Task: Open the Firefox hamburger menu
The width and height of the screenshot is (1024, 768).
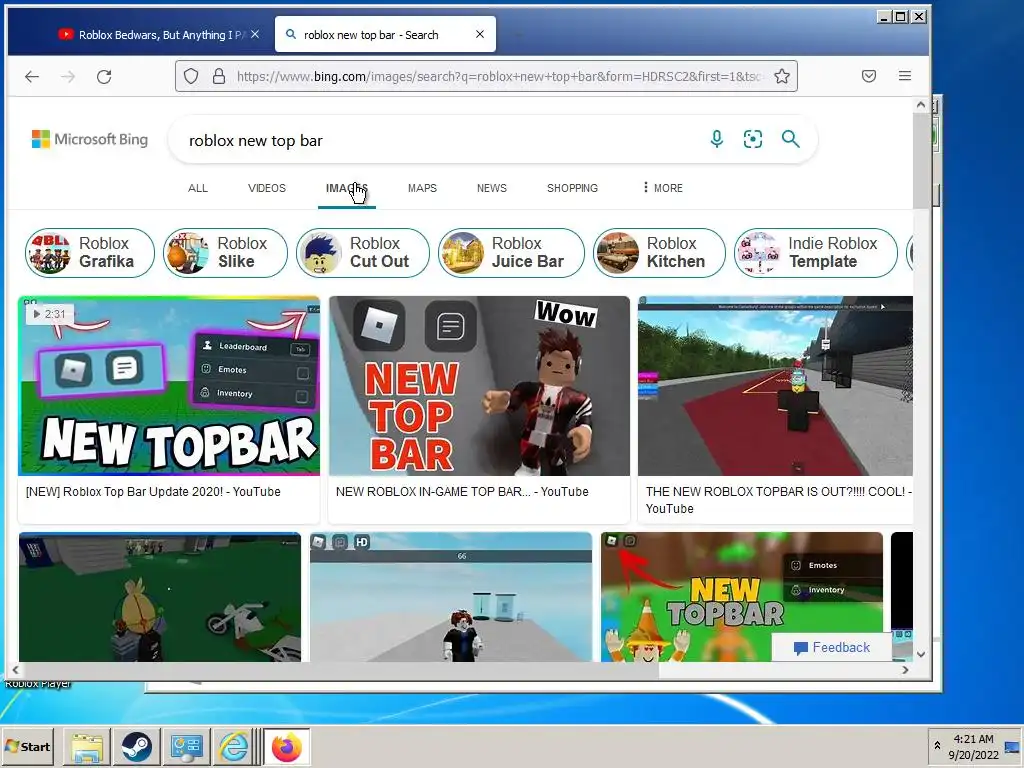Action: (904, 76)
